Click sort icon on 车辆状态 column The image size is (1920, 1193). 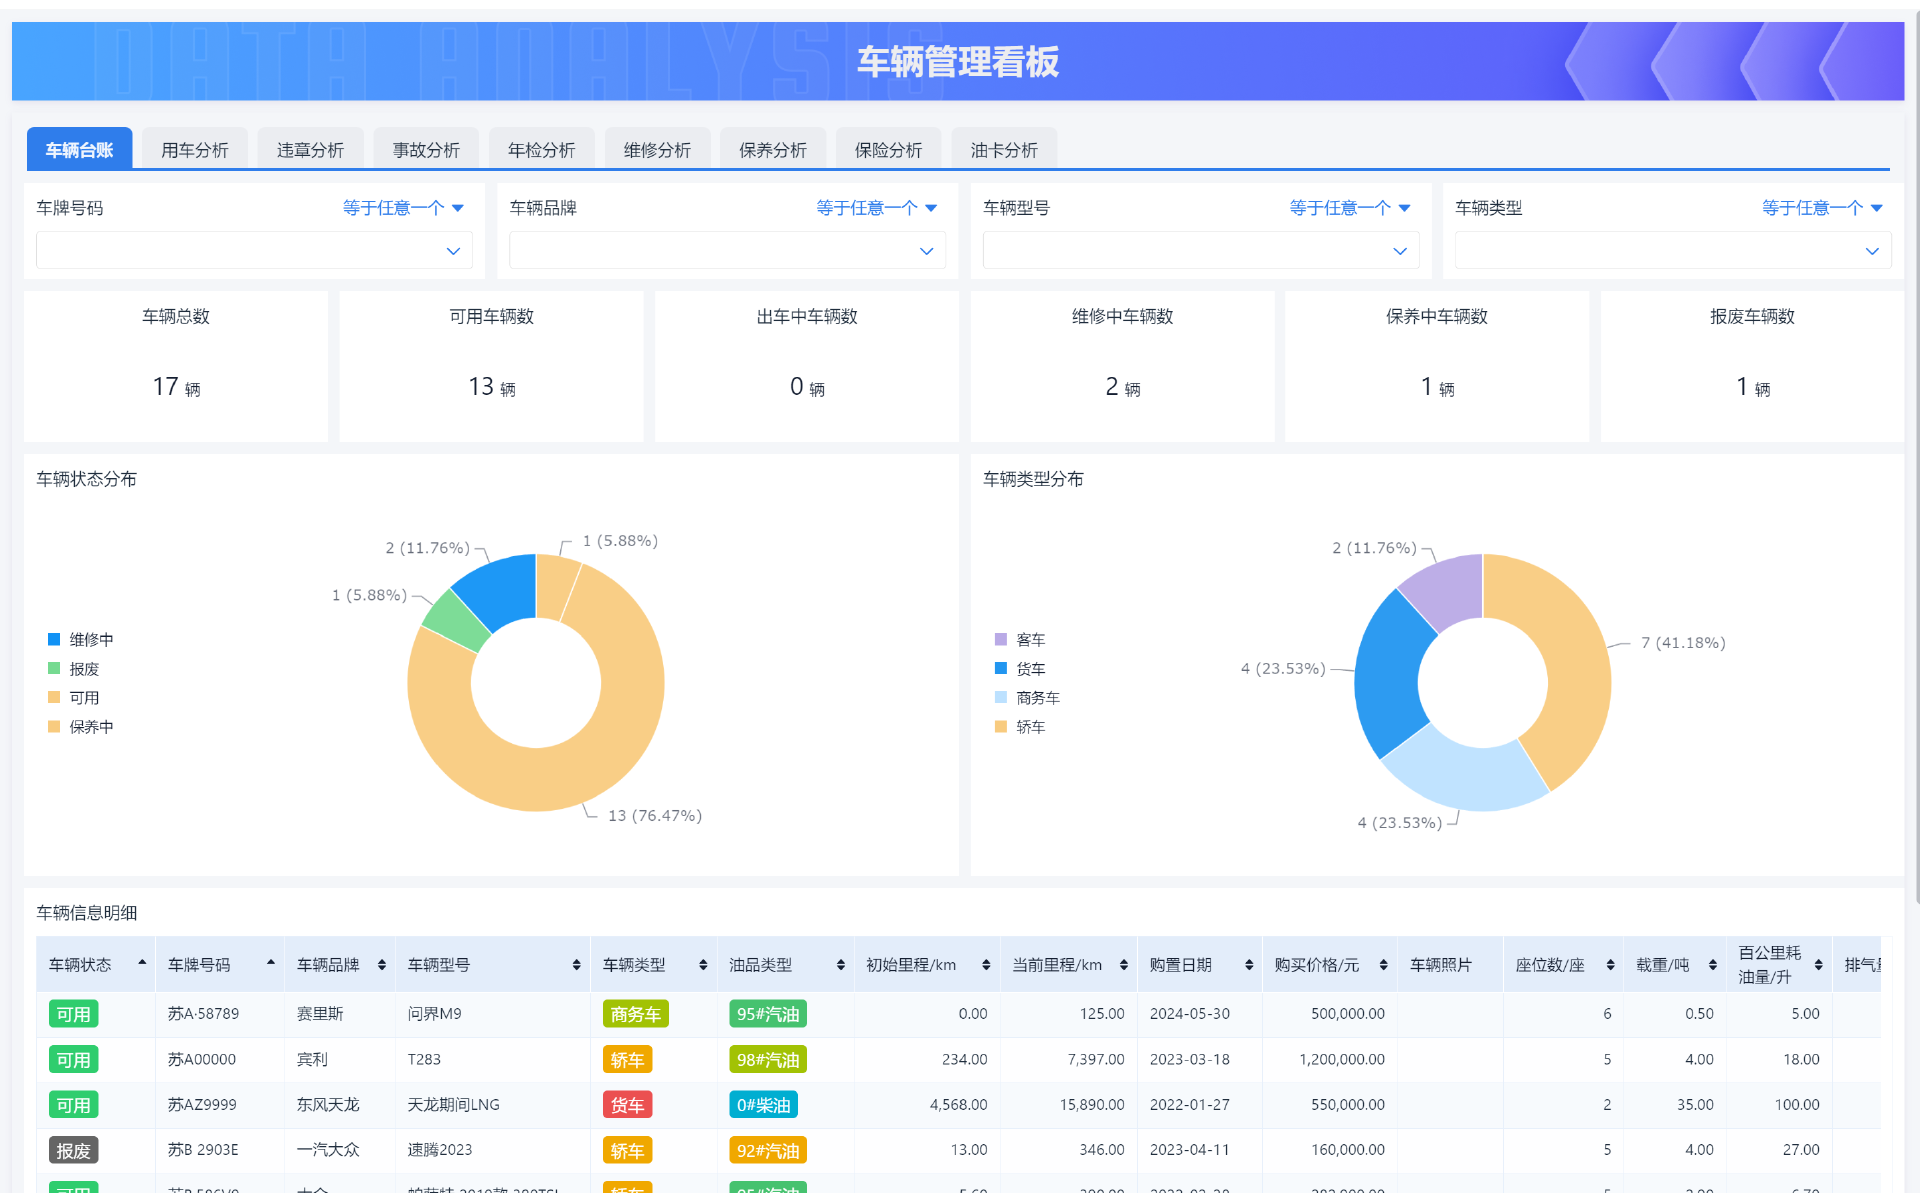[x=142, y=964]
